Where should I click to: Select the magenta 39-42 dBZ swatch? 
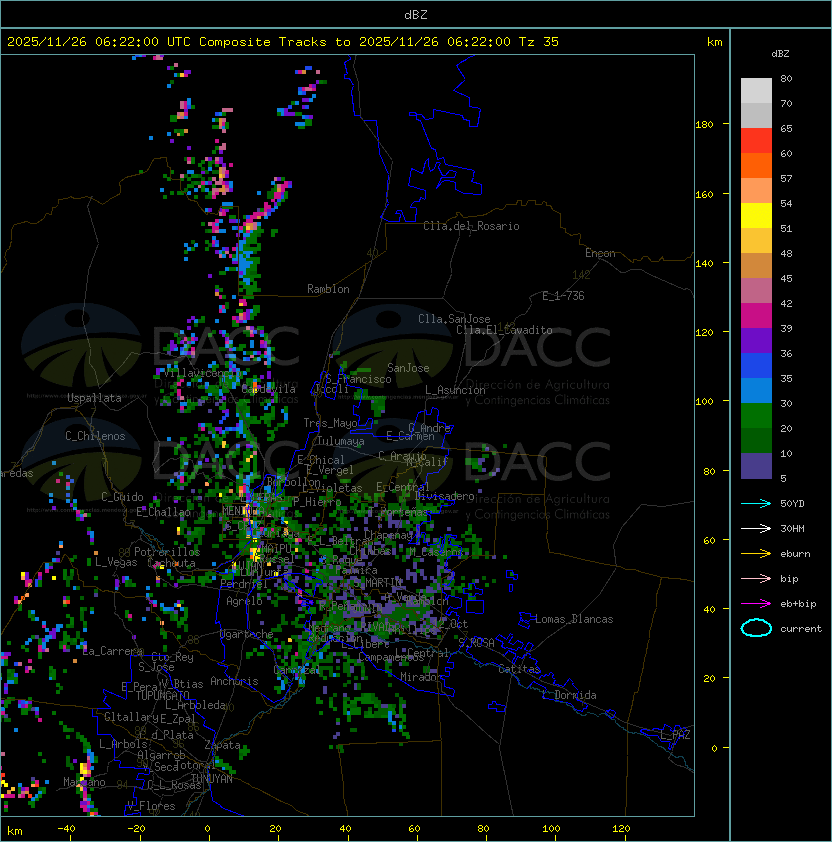[756, 315]
